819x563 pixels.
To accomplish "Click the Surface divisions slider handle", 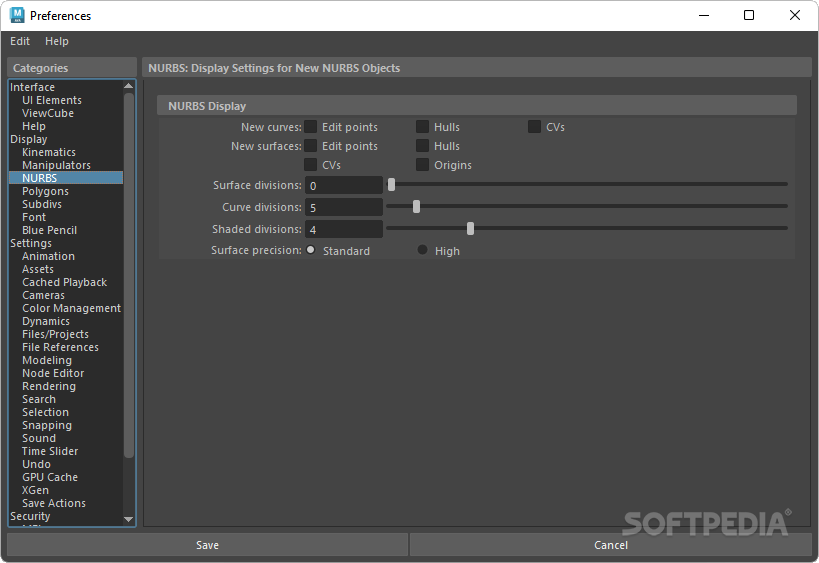I will tap(391, 184).
